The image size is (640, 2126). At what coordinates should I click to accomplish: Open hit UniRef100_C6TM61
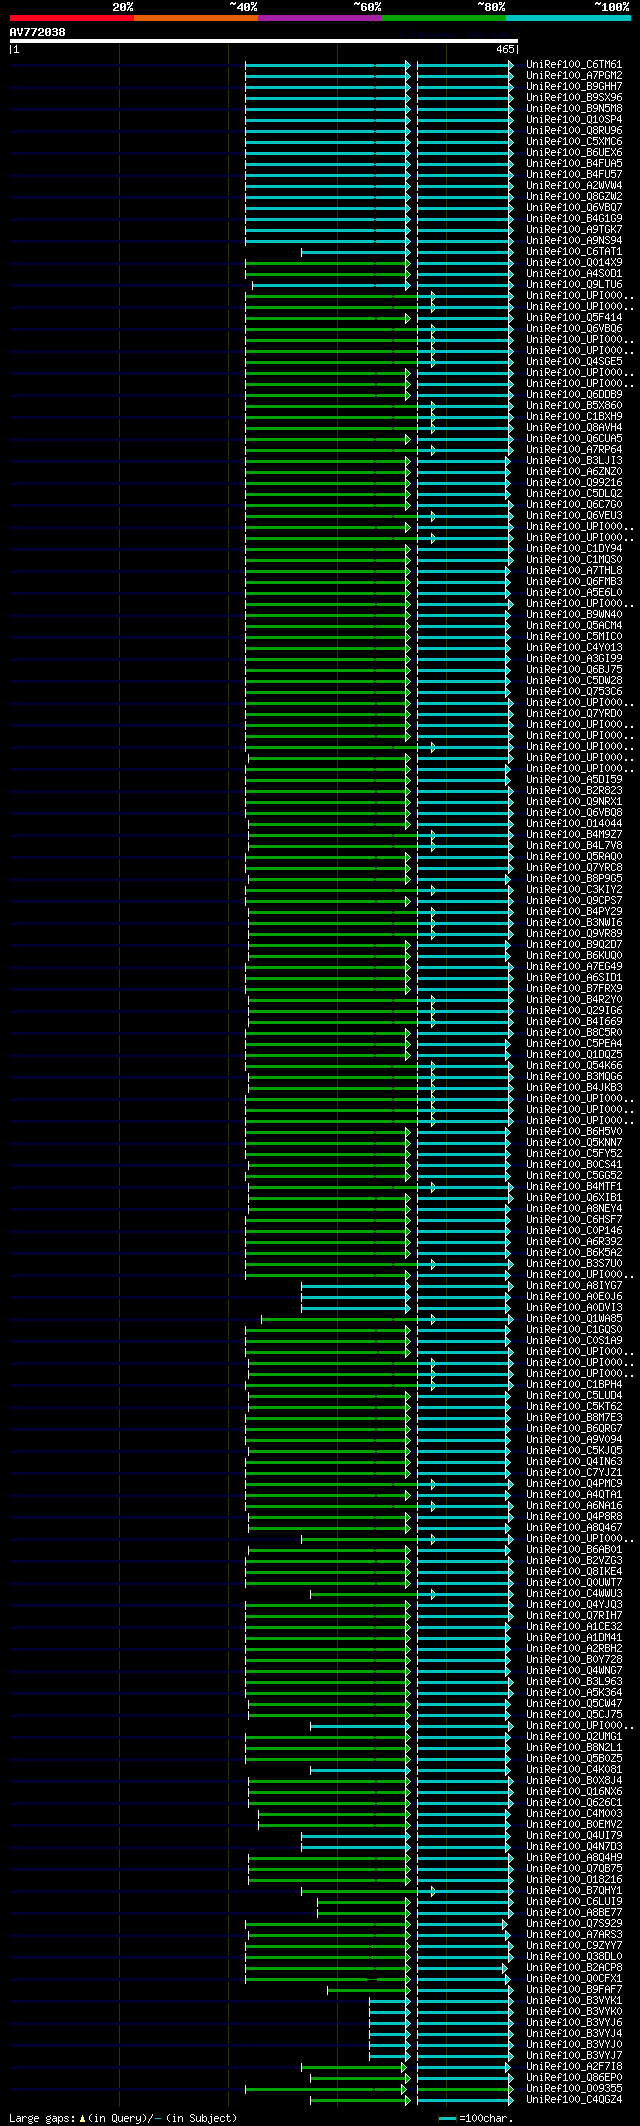pyautogui.click(x=574, y=64)
